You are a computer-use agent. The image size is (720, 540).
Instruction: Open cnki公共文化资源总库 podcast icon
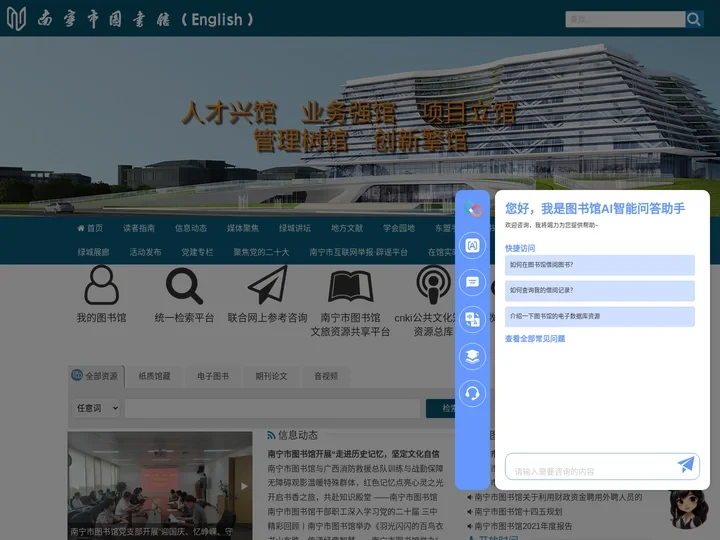coord(433,285)
